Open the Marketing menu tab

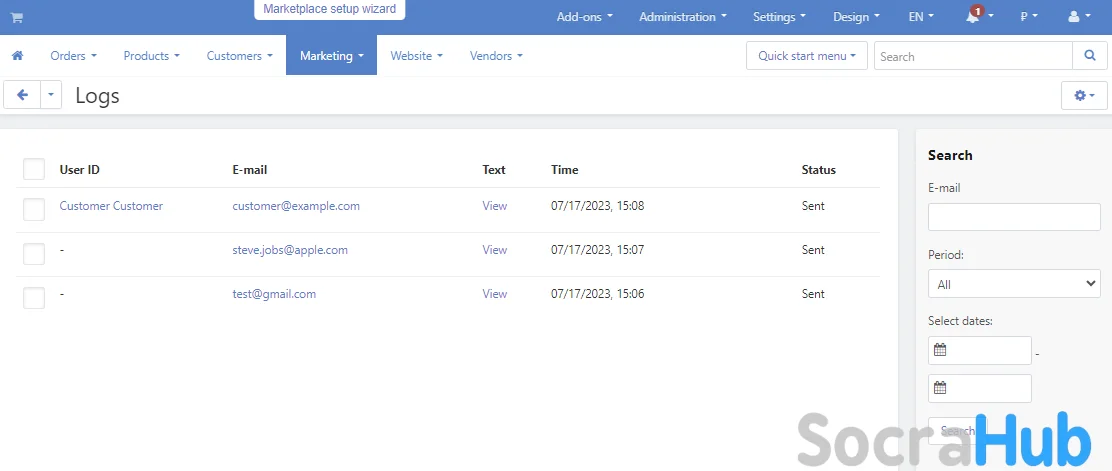coord(331,56)
